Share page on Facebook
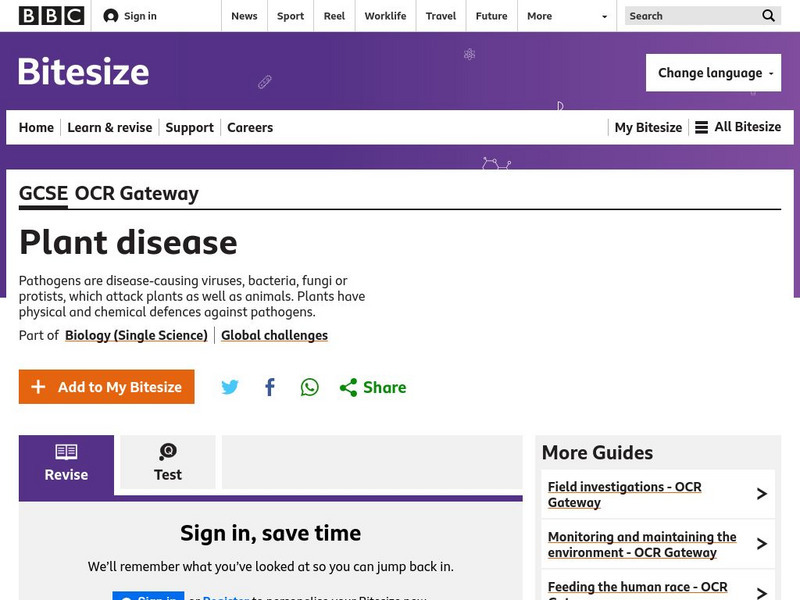Screen dimensions: 800x600 (270, 387)
